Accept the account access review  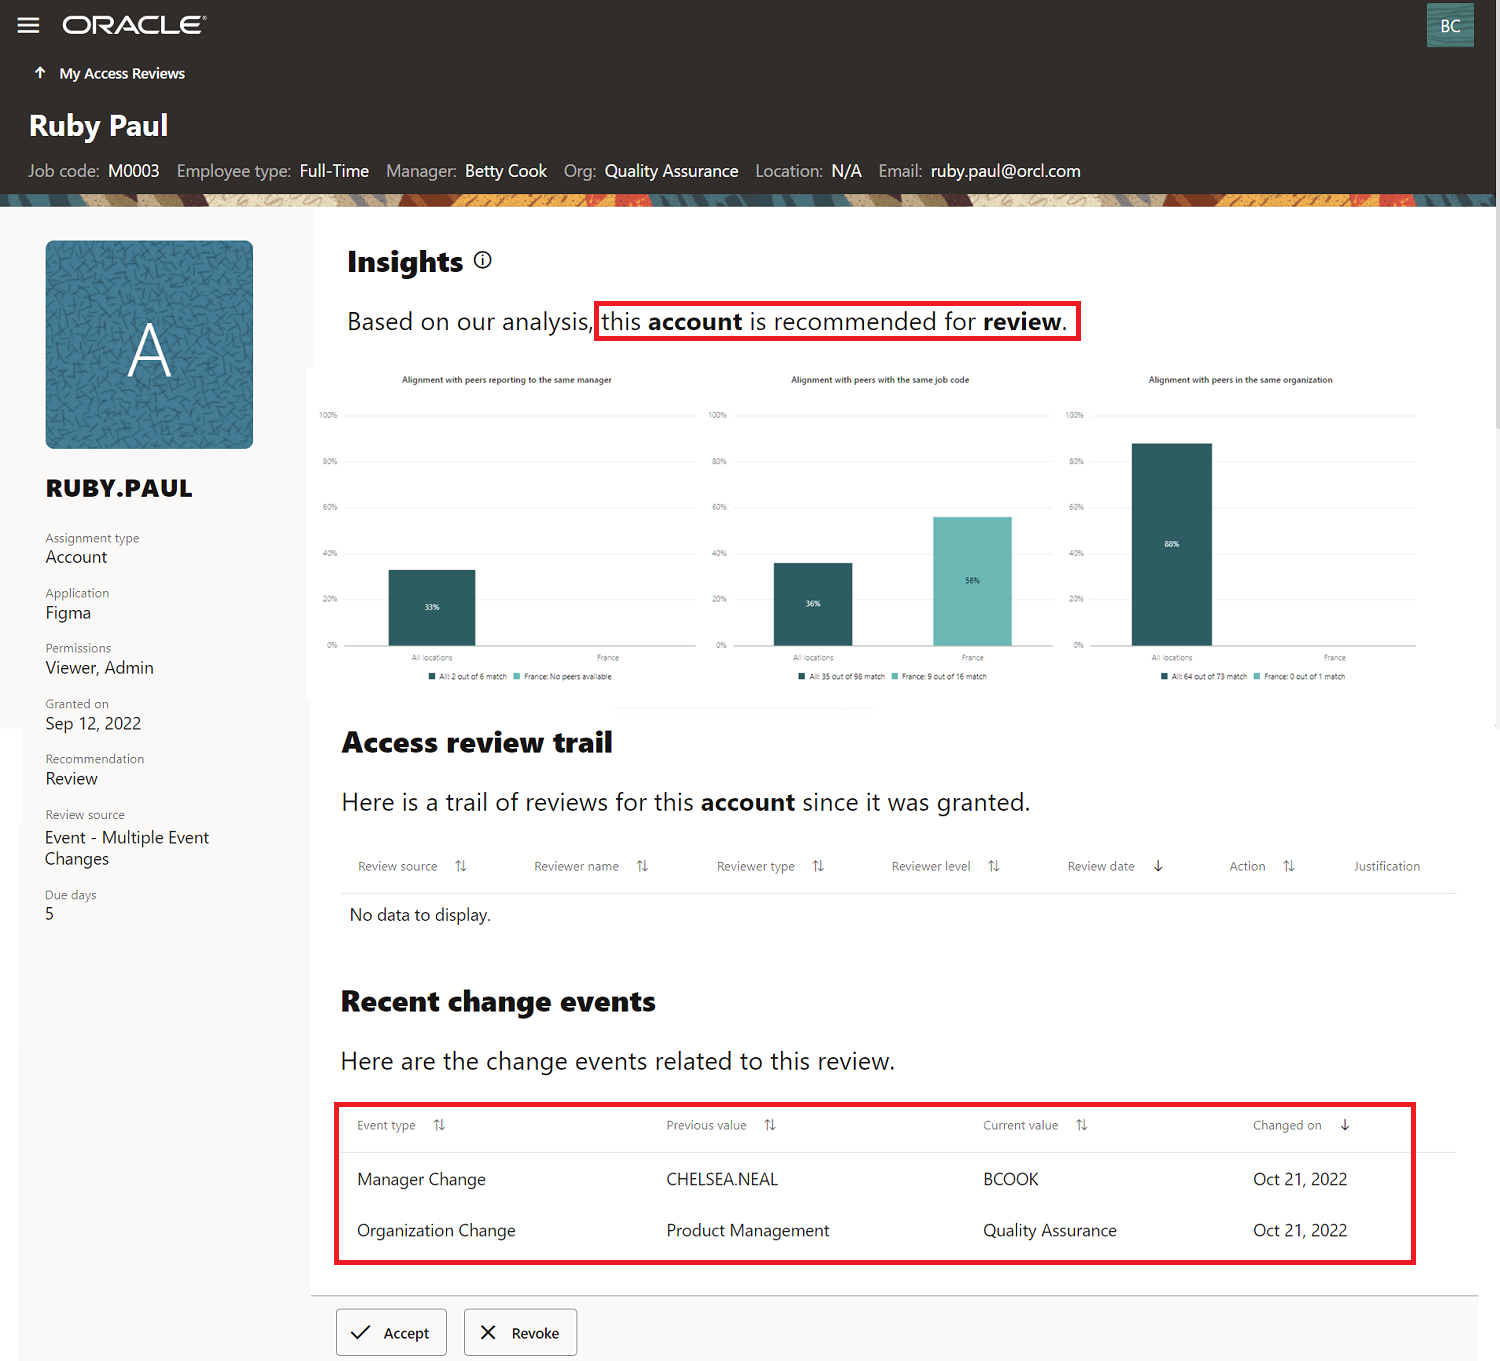pyautogui.click(x=391, y=1332)
